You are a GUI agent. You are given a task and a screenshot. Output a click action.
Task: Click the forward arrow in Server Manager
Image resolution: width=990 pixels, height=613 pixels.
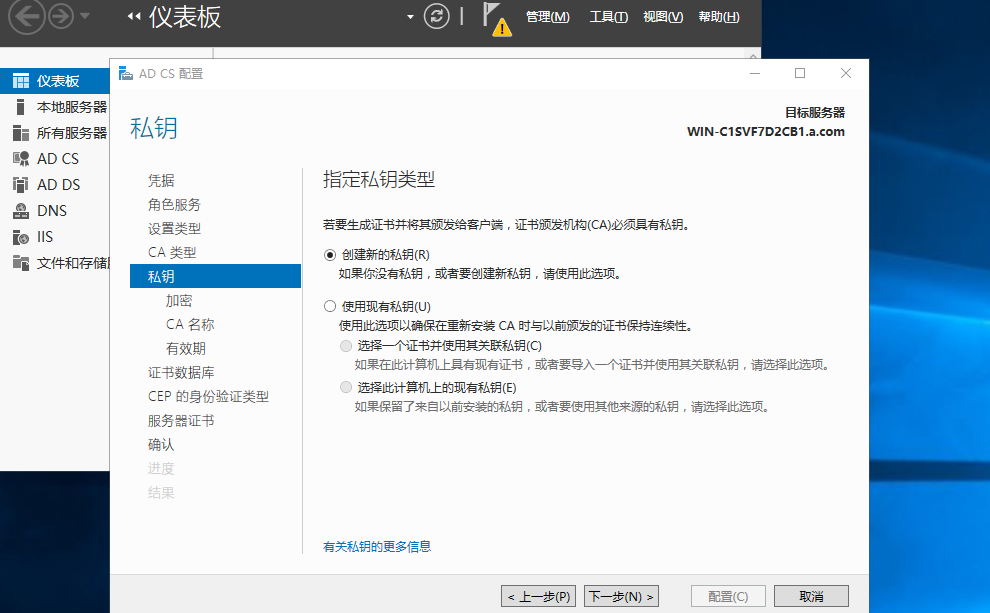pos(61,16)
